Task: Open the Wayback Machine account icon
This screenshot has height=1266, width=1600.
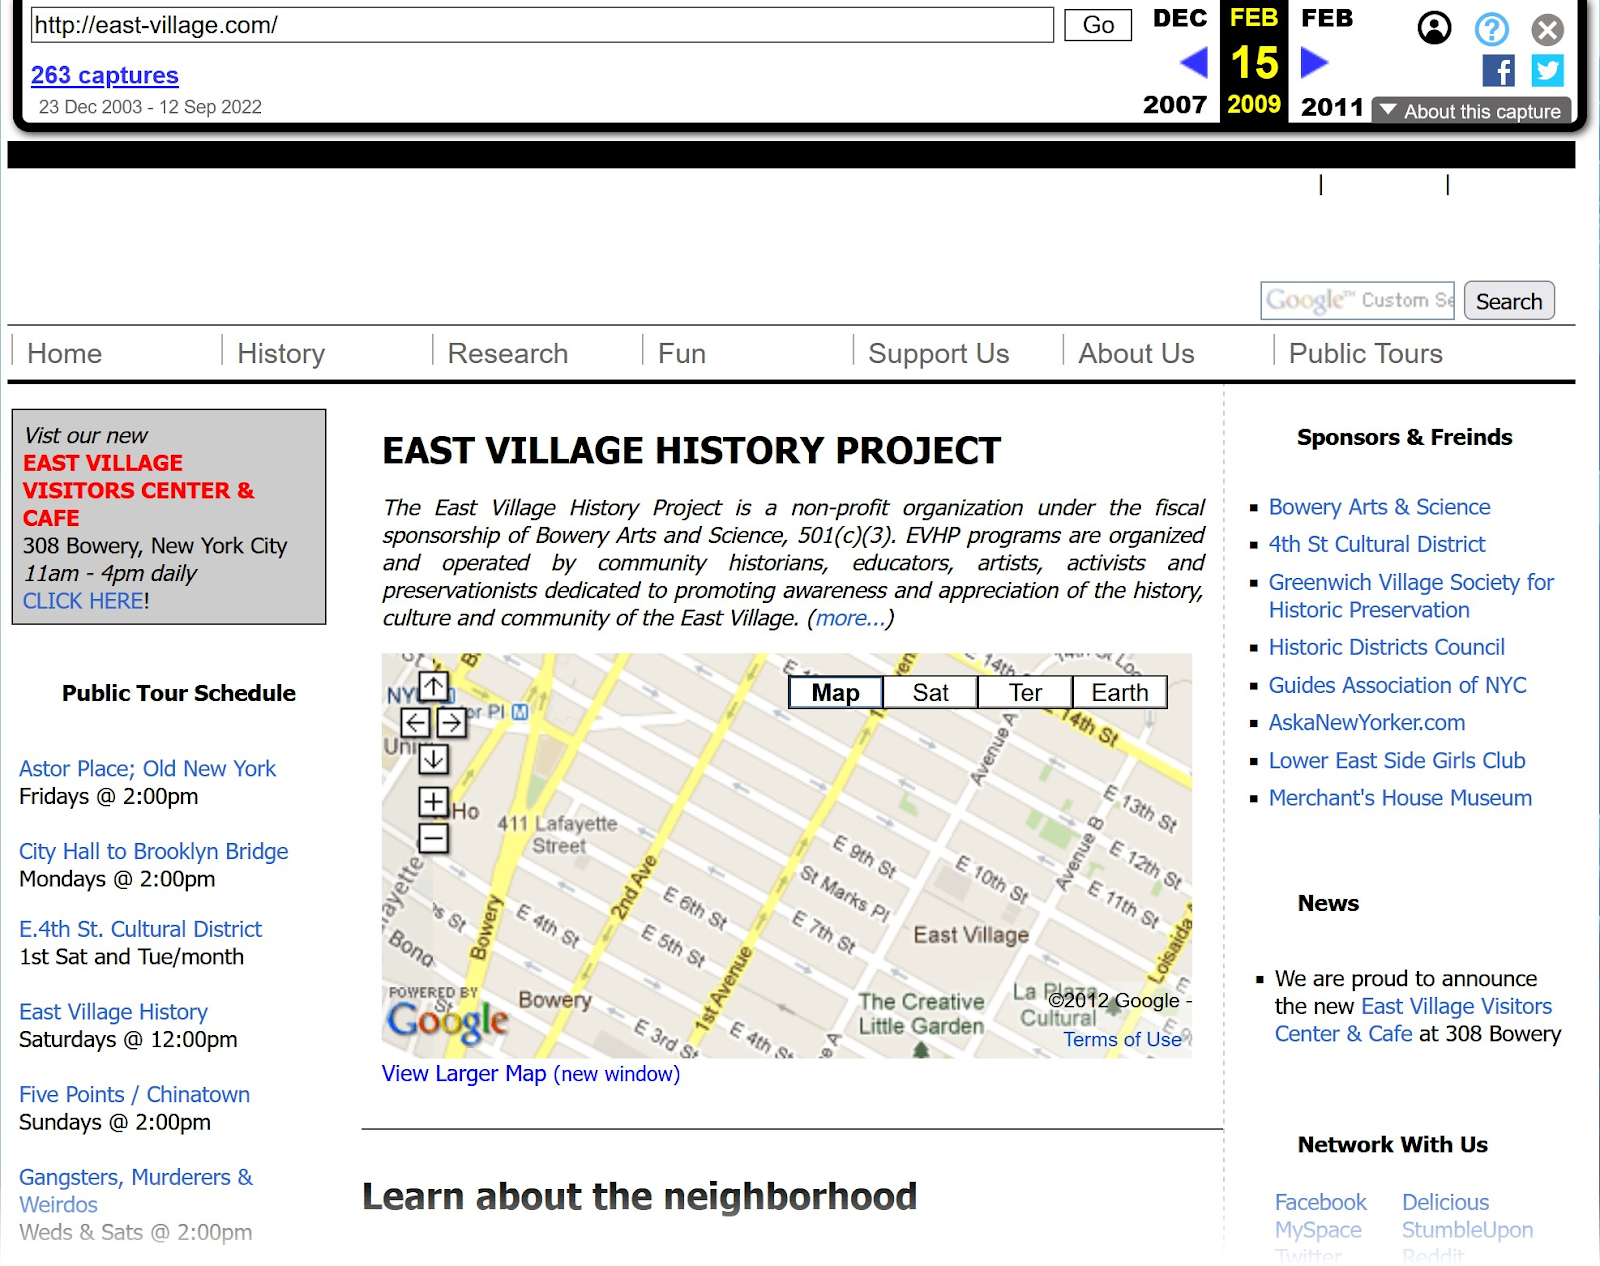Action: (x=1434, y=29)
